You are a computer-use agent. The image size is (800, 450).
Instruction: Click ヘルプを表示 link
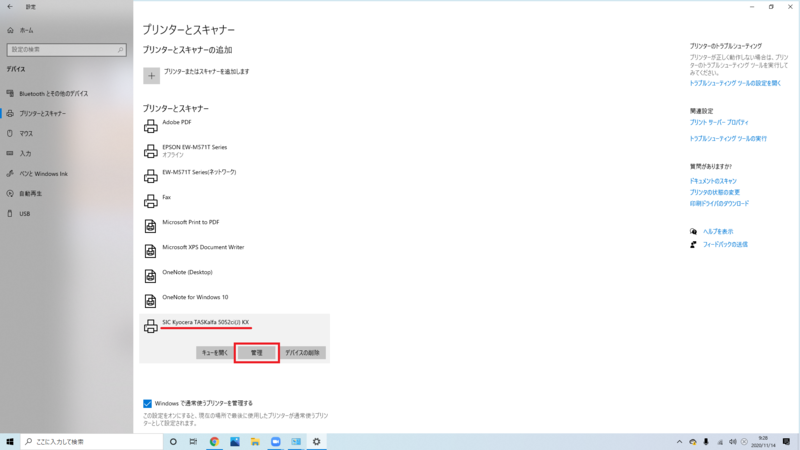coord(718,232)
